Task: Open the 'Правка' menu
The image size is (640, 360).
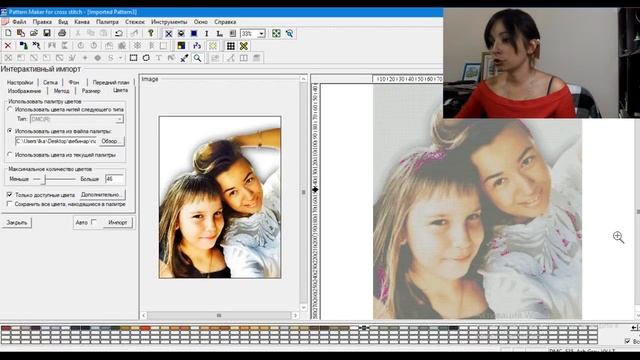Action: pyautogui.click(x=42, y=22)
